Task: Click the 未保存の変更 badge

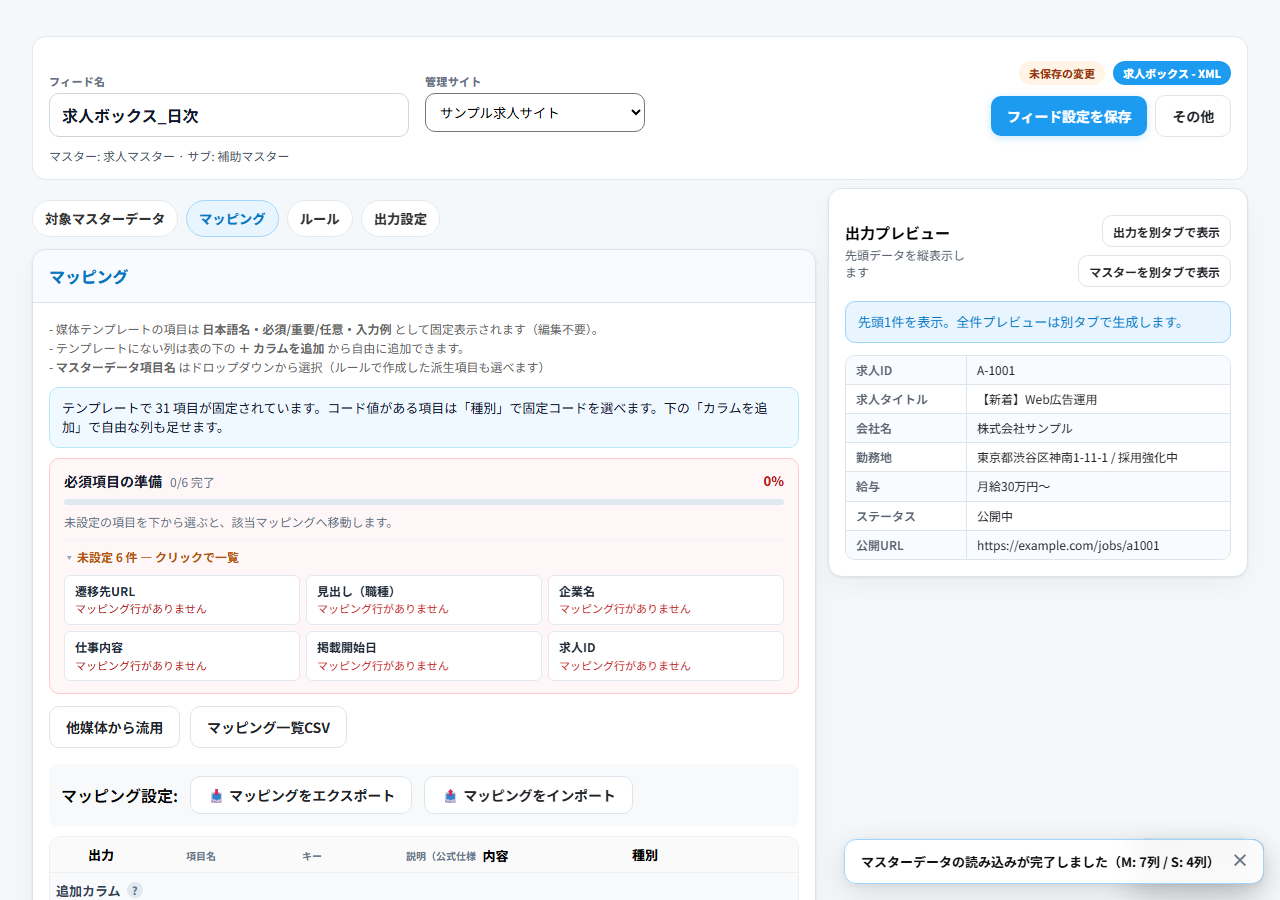Action: tap(1062, 73)
